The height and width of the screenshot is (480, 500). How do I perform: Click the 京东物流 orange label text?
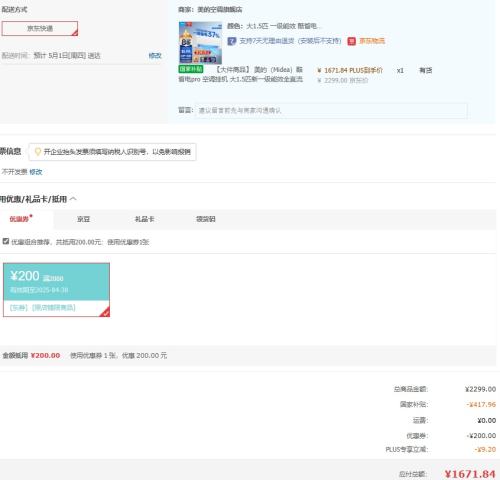click(x=372, y=41)
